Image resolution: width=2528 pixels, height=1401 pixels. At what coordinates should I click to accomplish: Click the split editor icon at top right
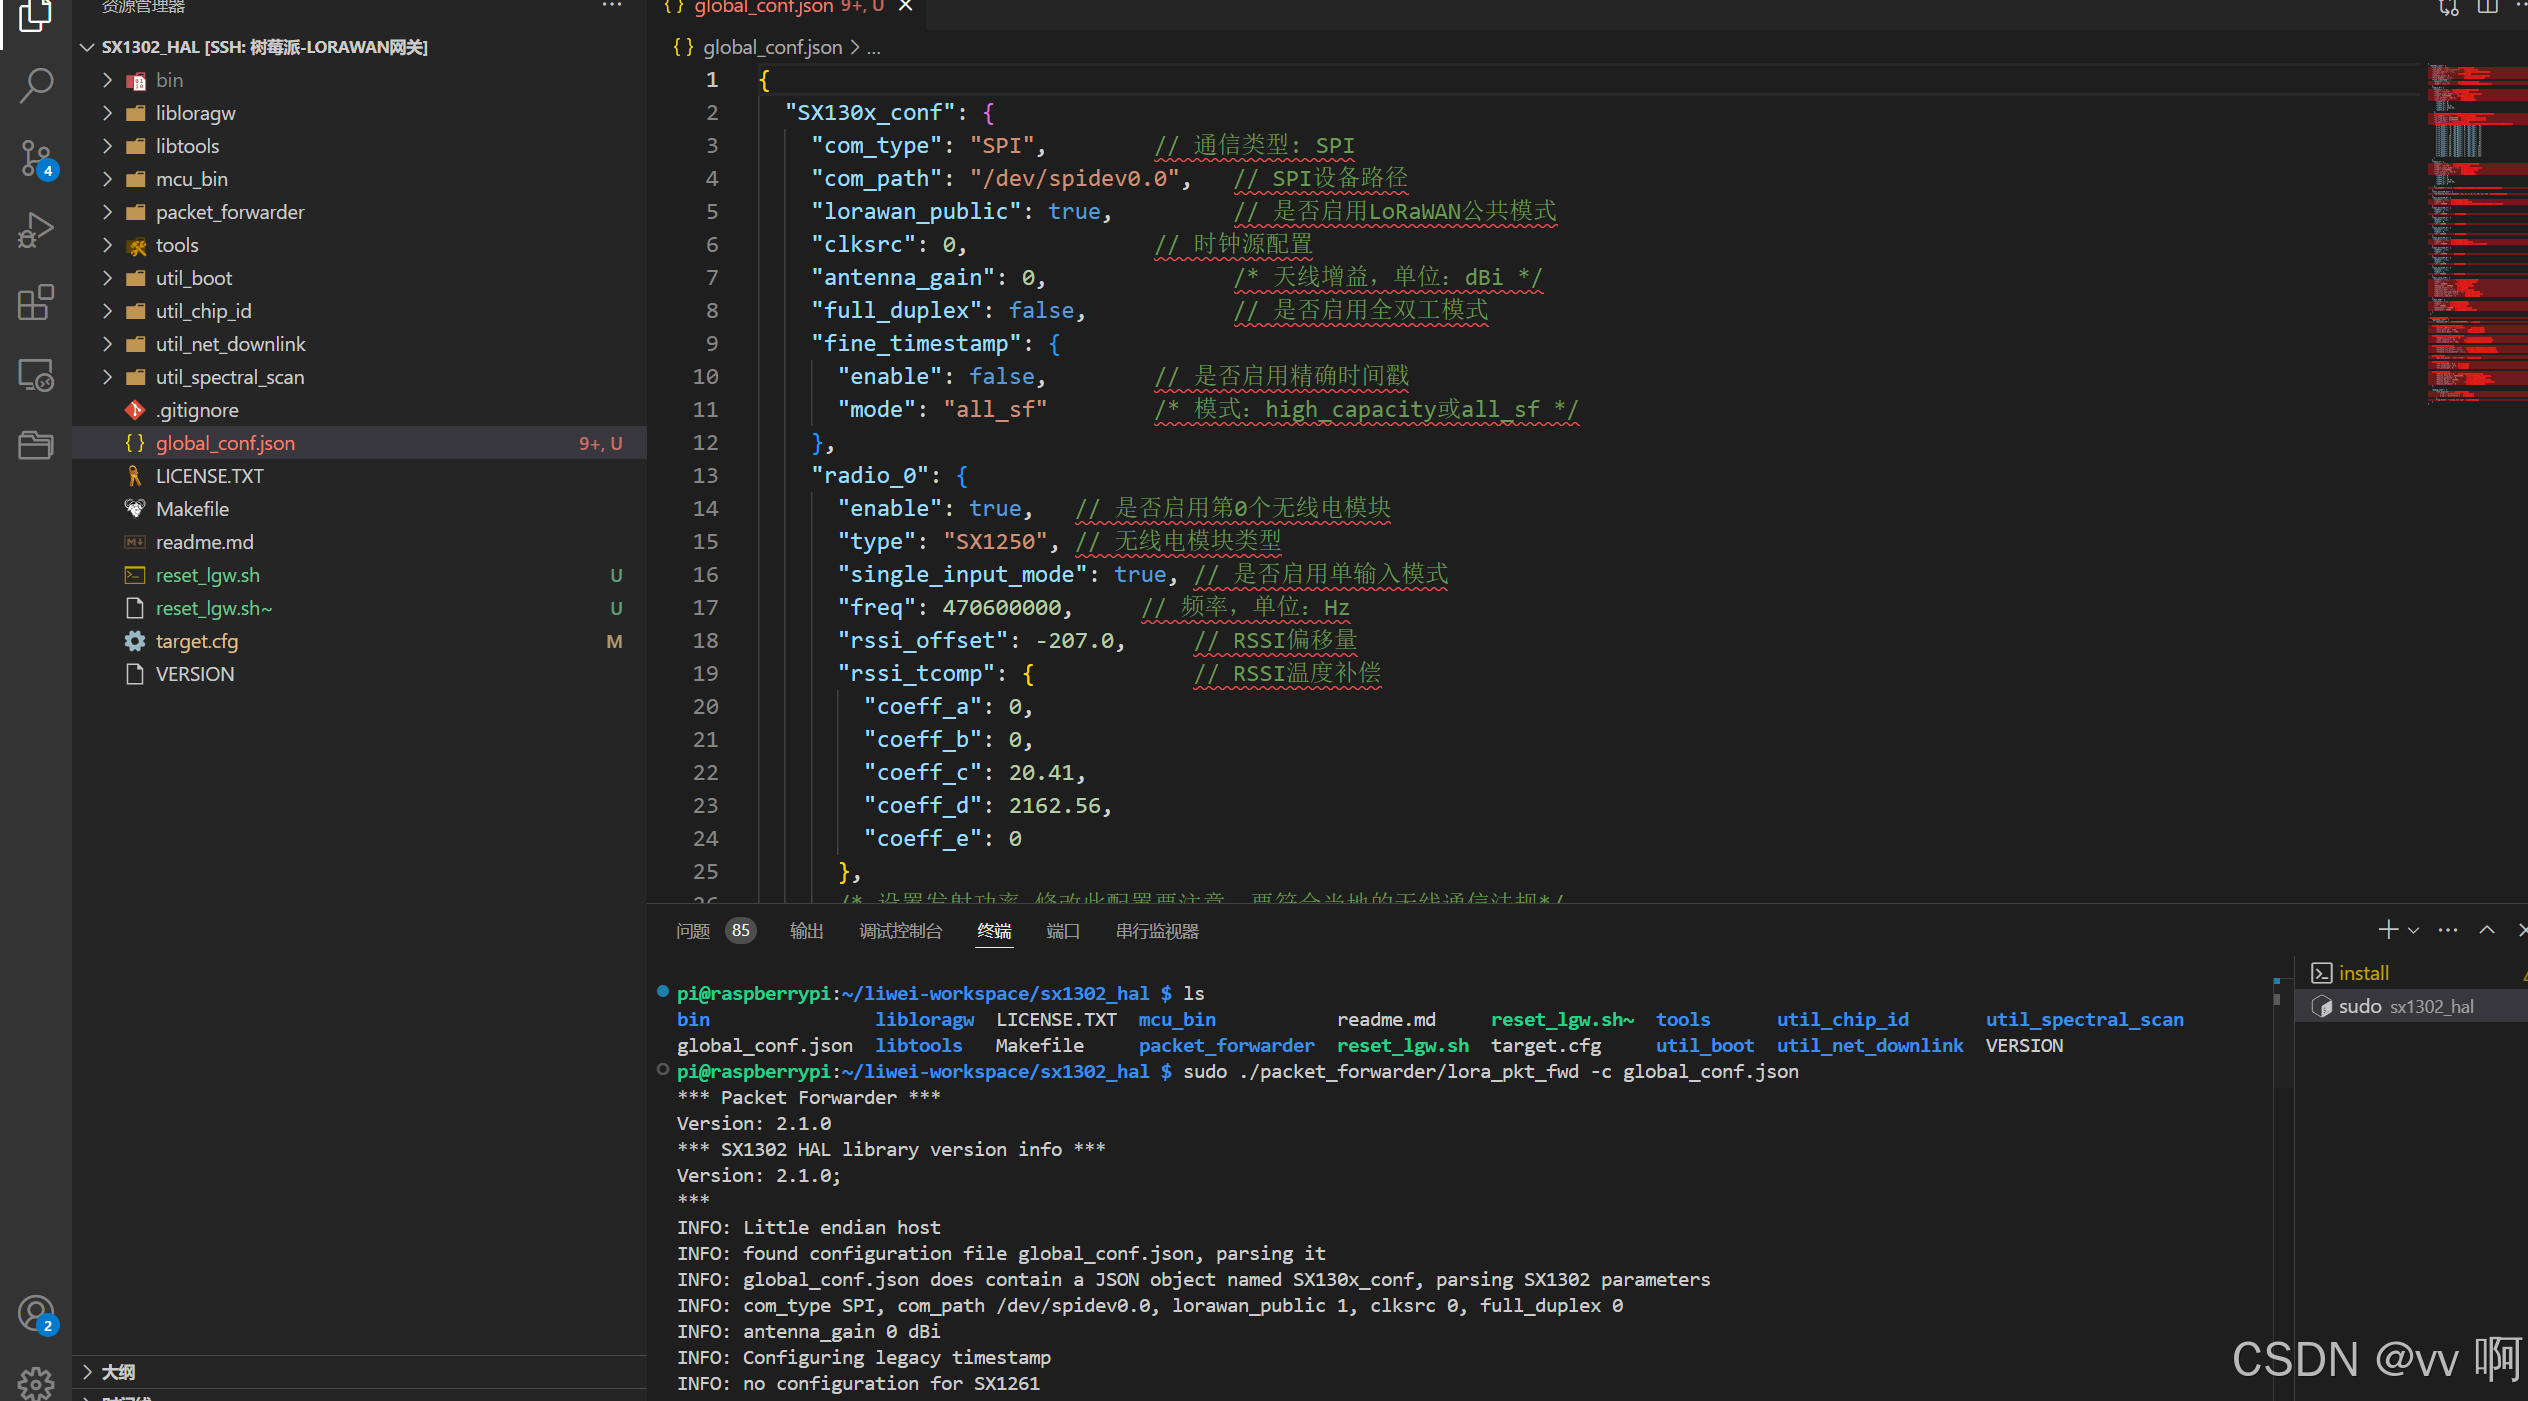(x=2487, y=7)
